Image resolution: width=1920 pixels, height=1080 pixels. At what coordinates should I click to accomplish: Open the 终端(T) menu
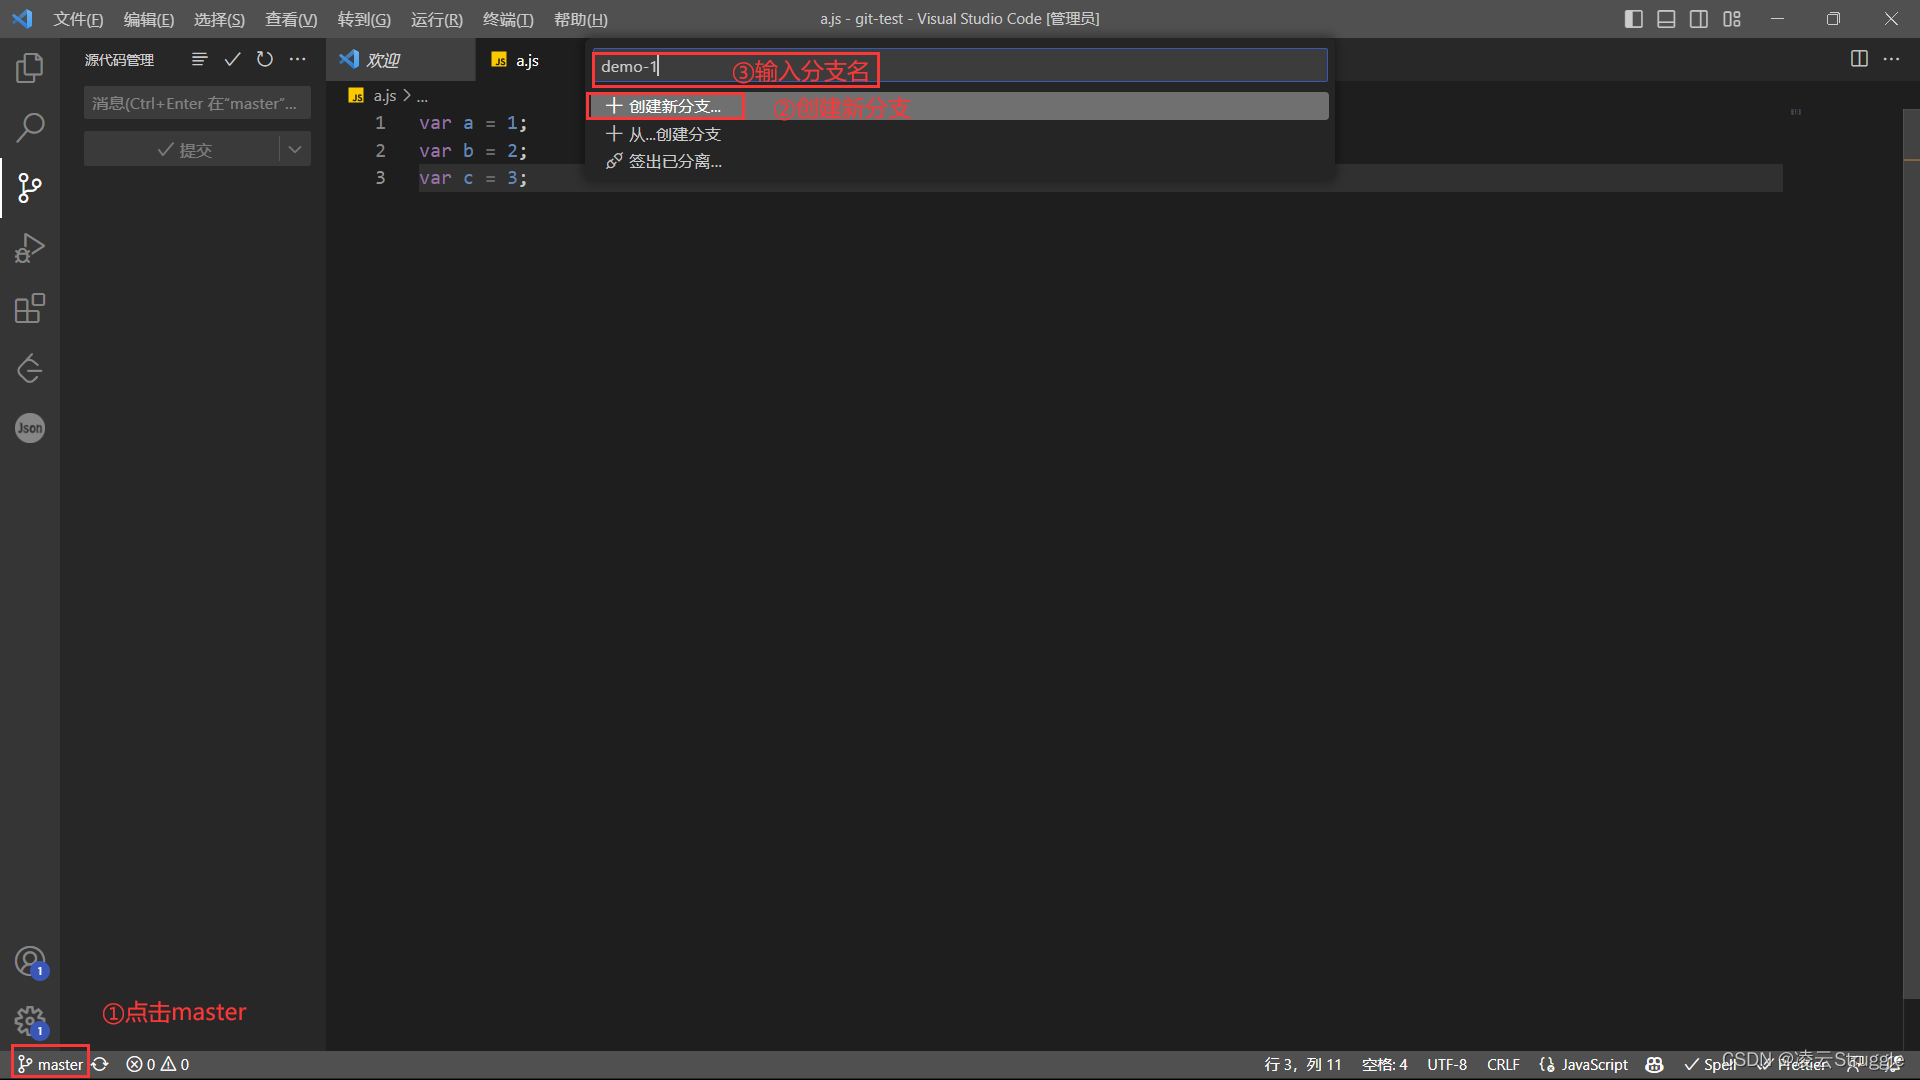(508, 19)
